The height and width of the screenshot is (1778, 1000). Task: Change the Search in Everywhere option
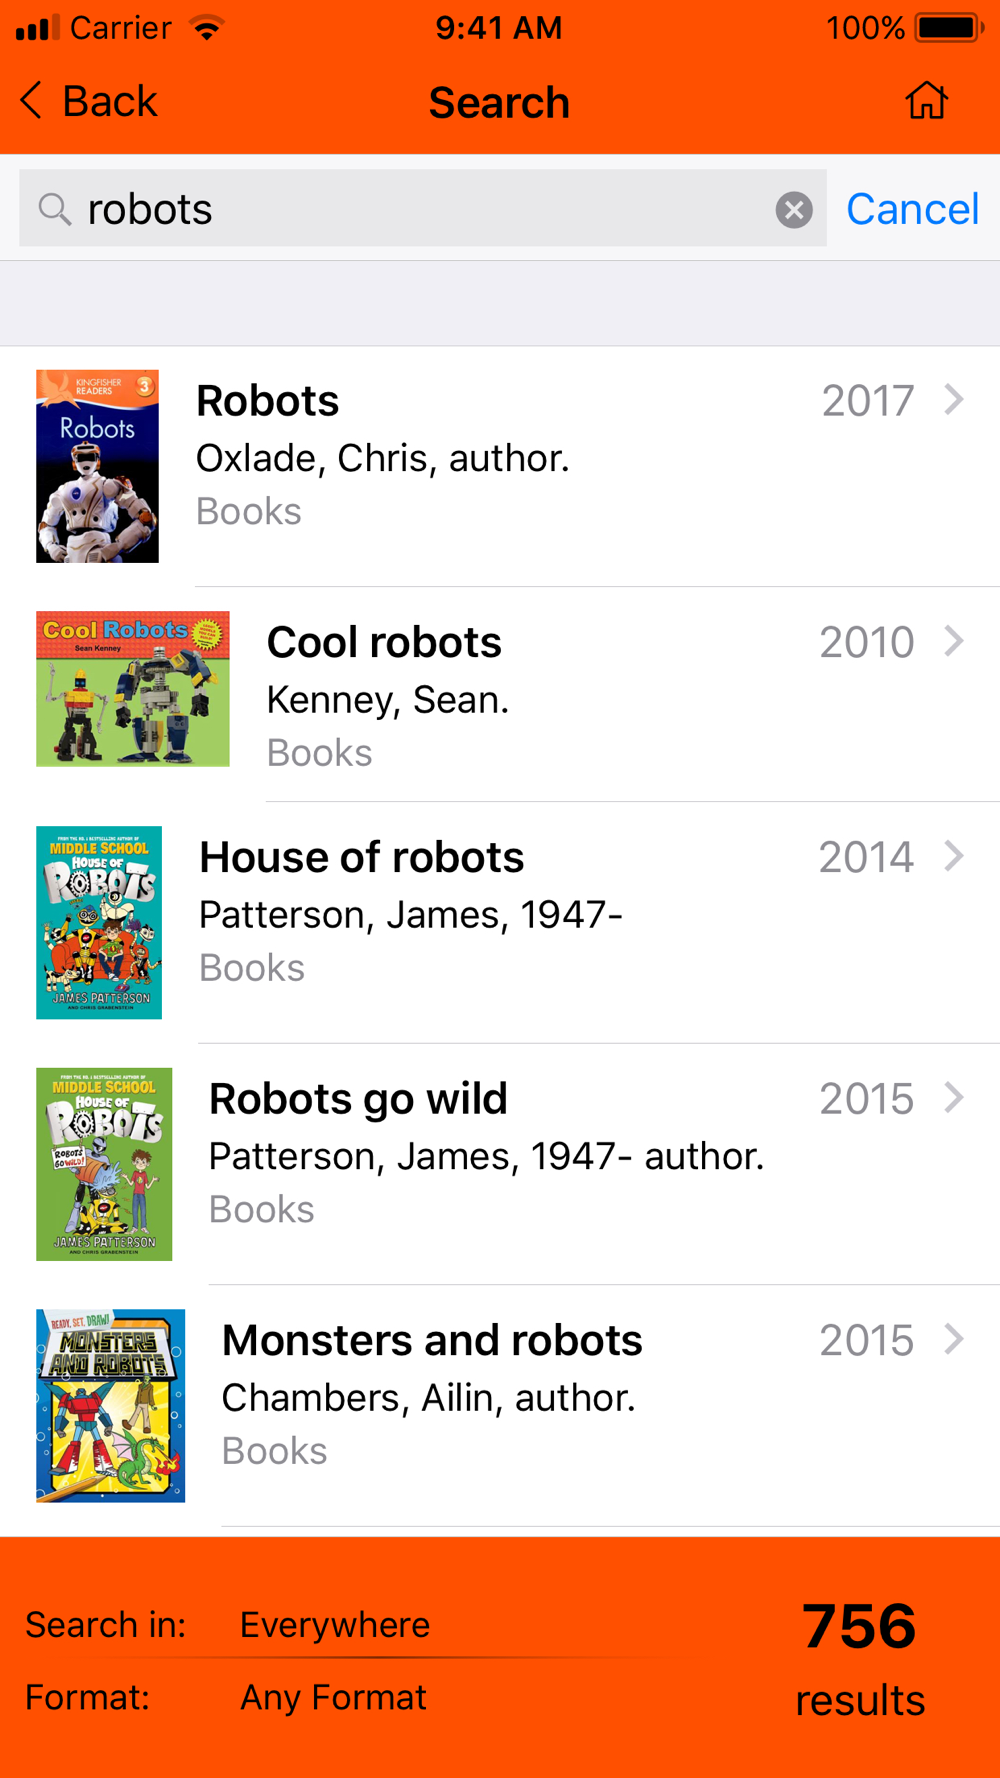335,1625
